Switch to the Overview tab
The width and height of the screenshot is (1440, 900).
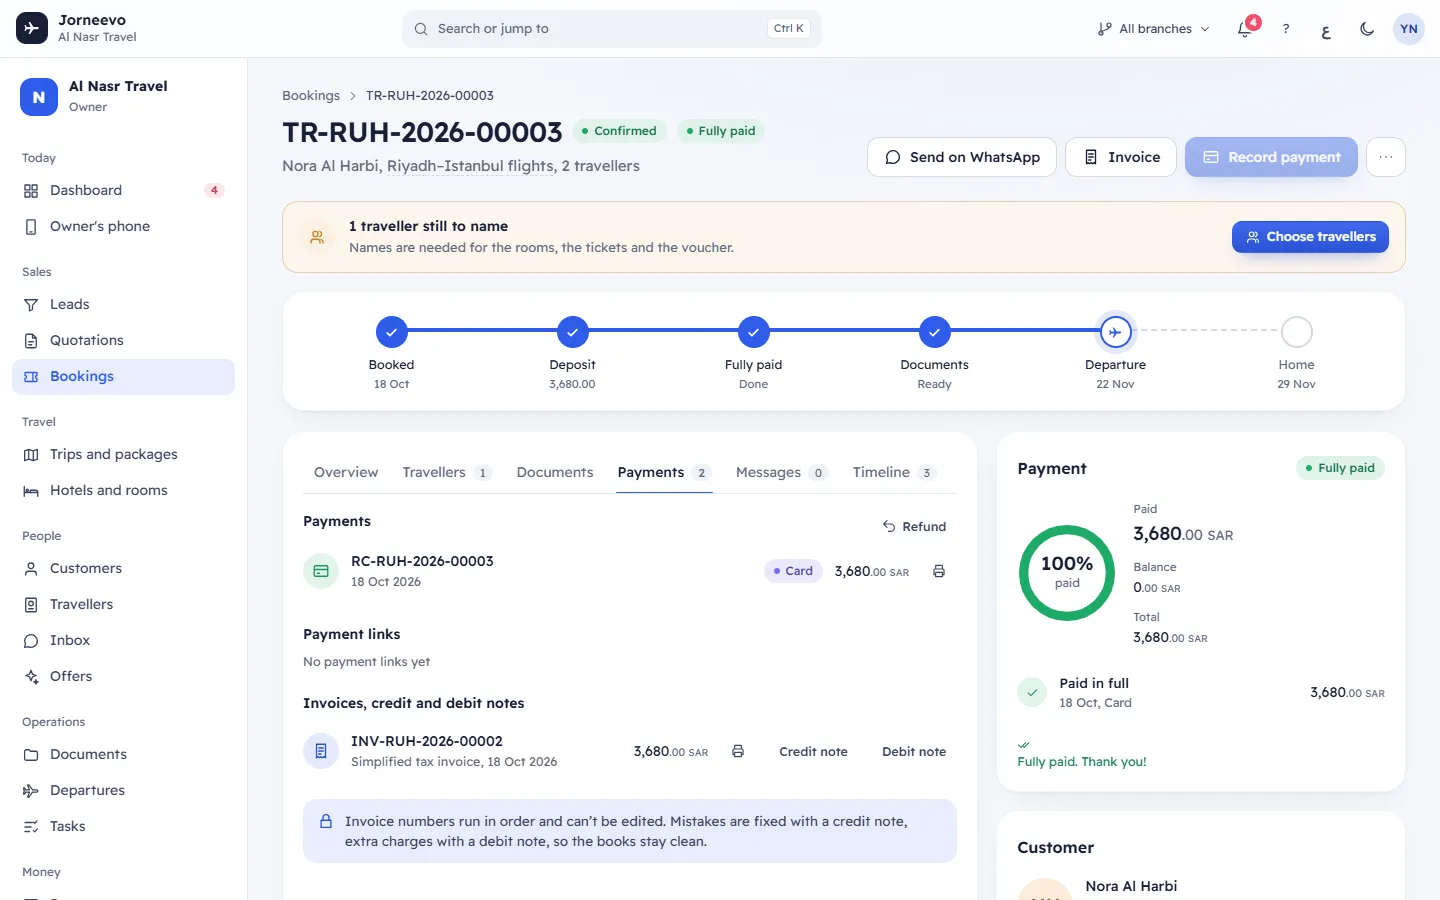pyautogui.click(x=346, y=472)
